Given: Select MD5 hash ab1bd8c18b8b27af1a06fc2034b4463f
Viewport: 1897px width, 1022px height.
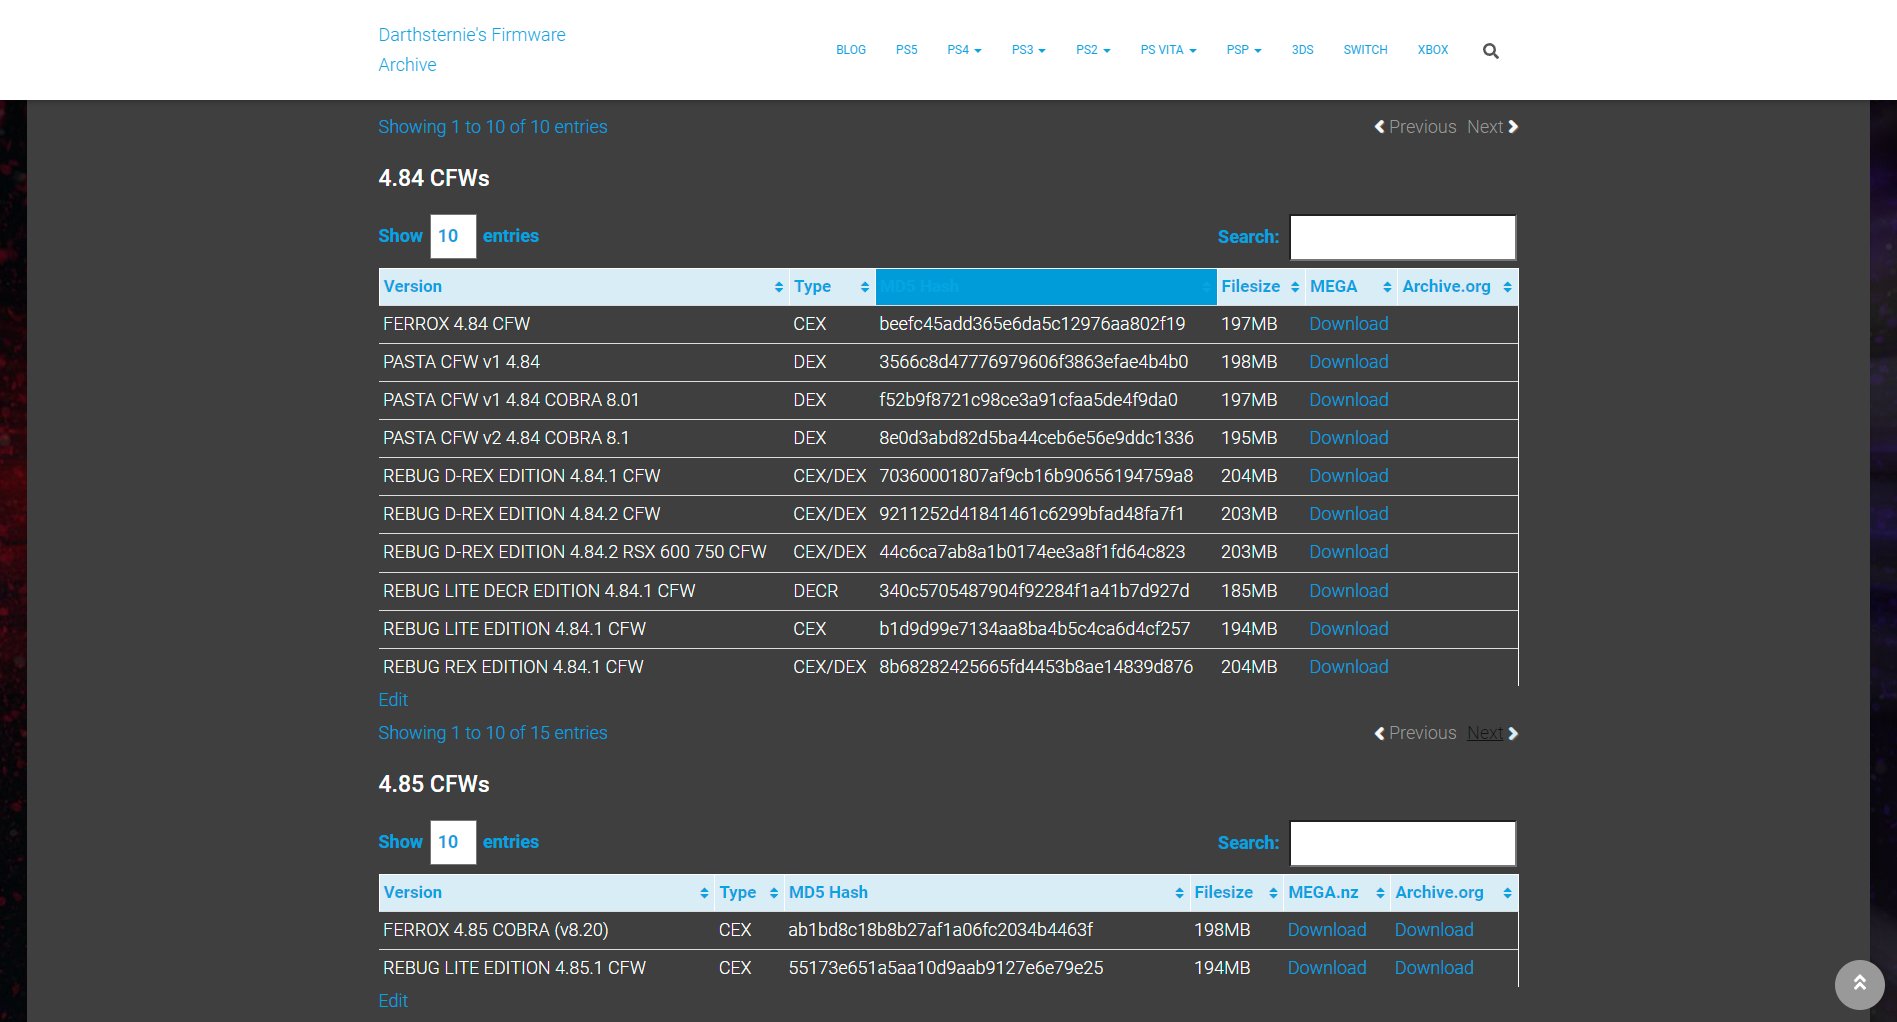Looking at the screenshot, I should pos(940,930).
